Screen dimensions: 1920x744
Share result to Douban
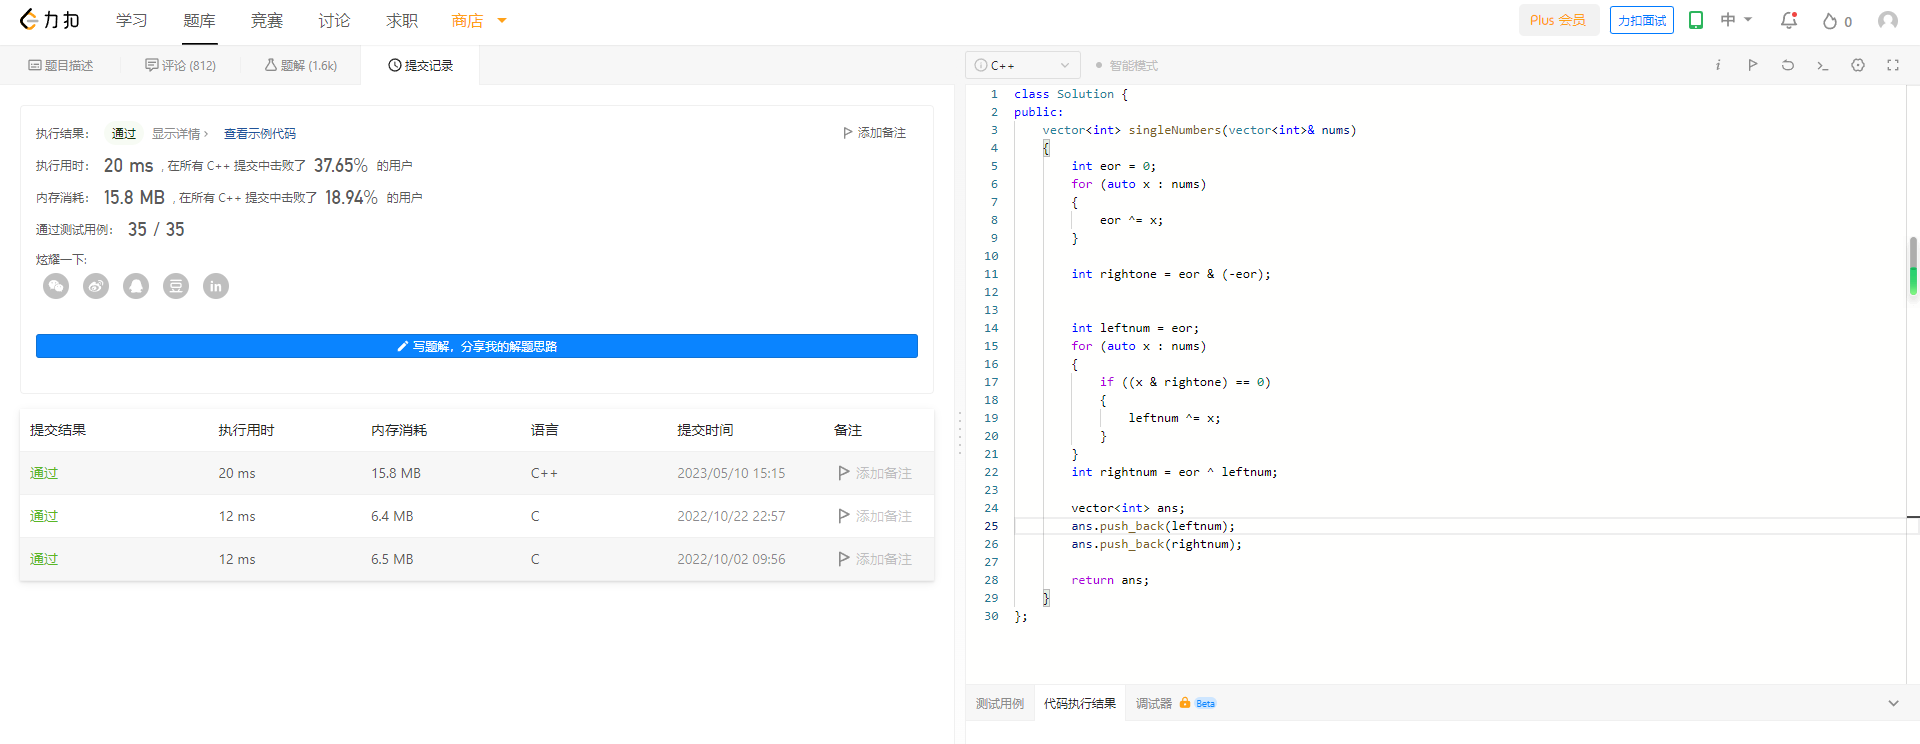click(x=176, y=286)
